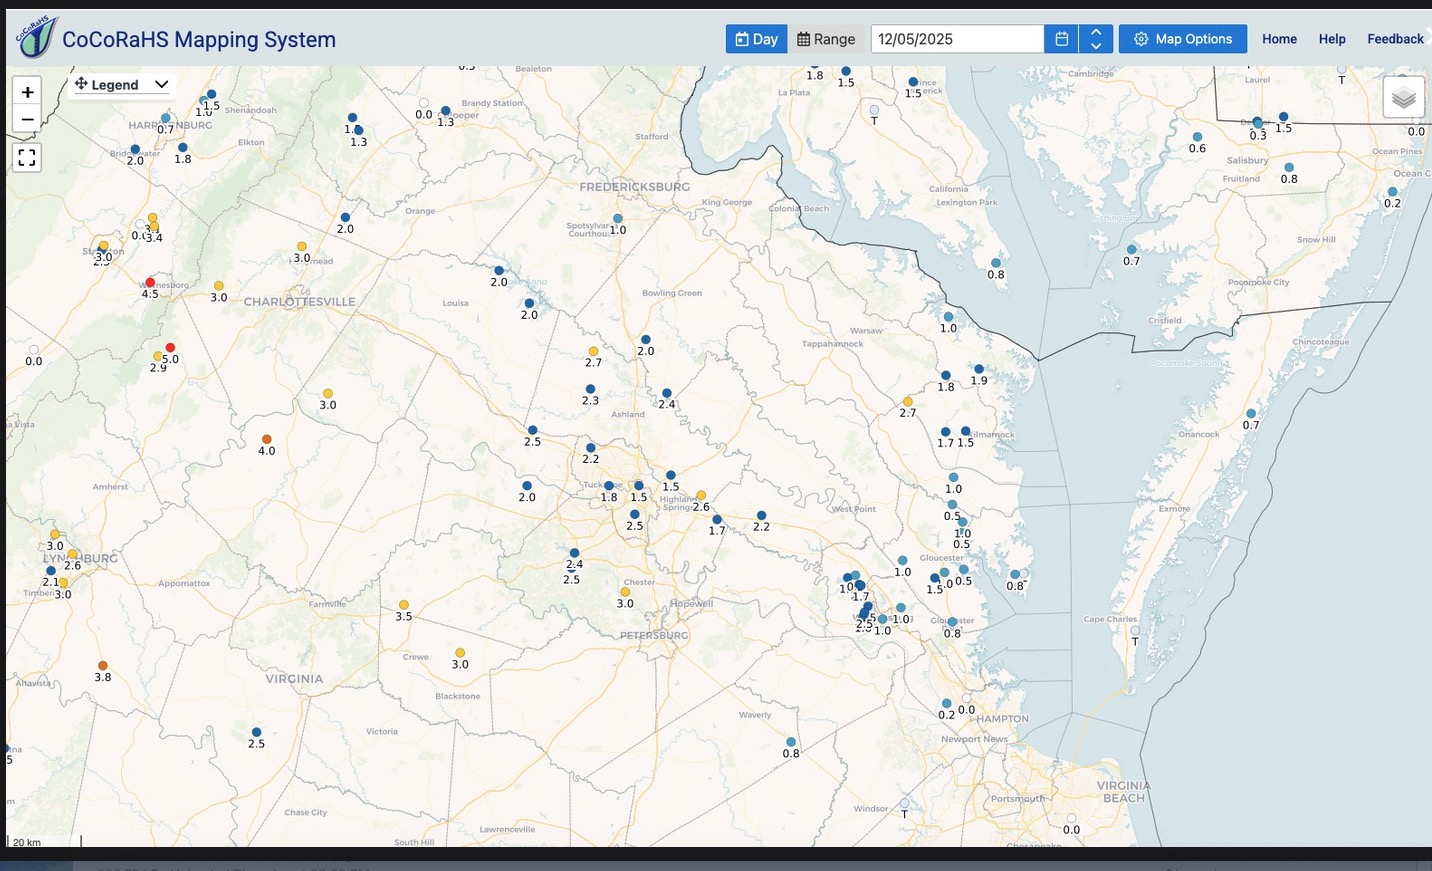
Task: Zoom out of the map
Action: tap(27, 119)
